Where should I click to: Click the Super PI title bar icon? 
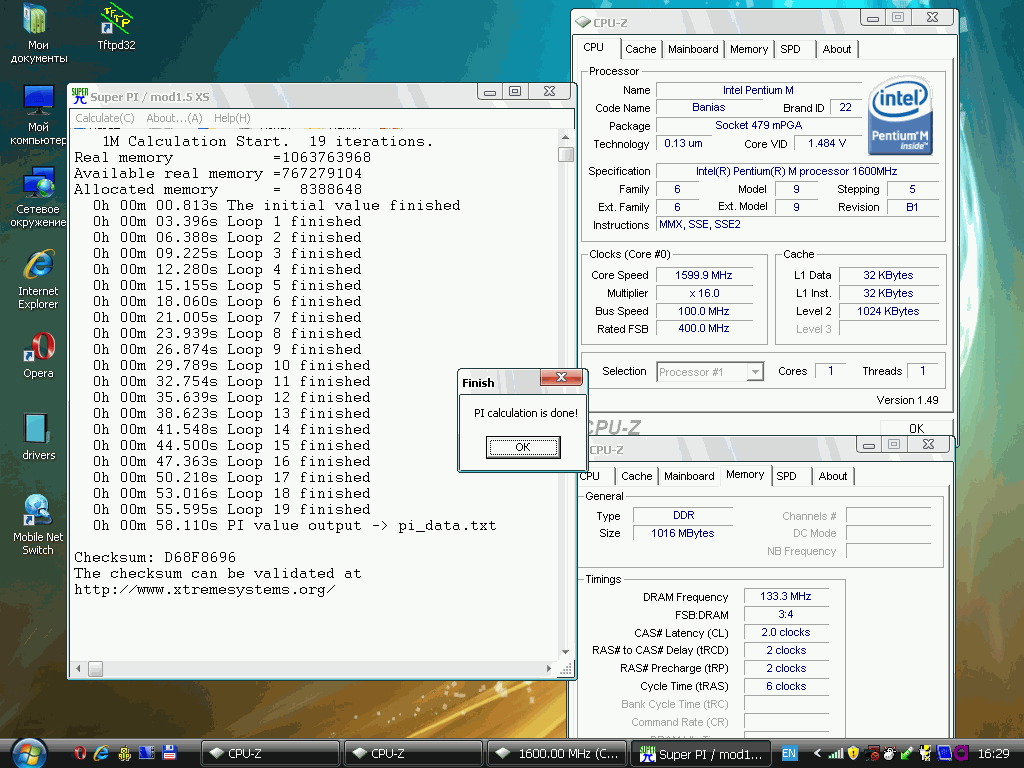tap(80, 96)
